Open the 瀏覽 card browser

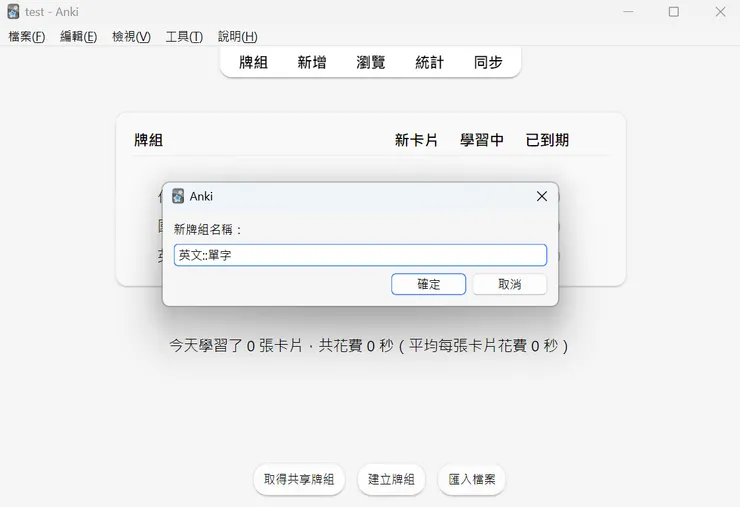click(x=370, y=62)
